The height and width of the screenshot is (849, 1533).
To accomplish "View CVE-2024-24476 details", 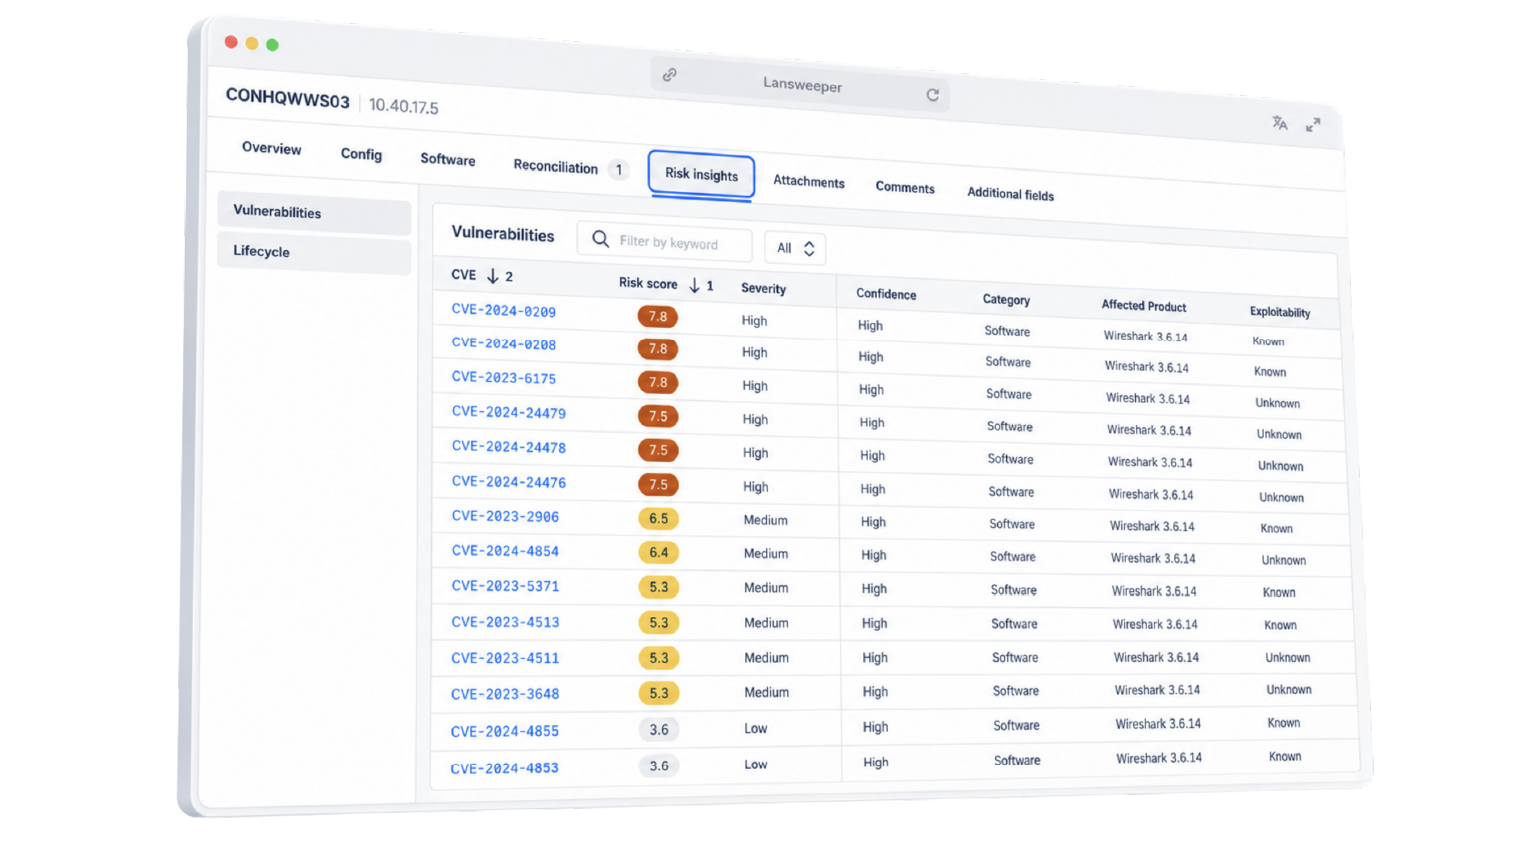I will click(508, 482).
